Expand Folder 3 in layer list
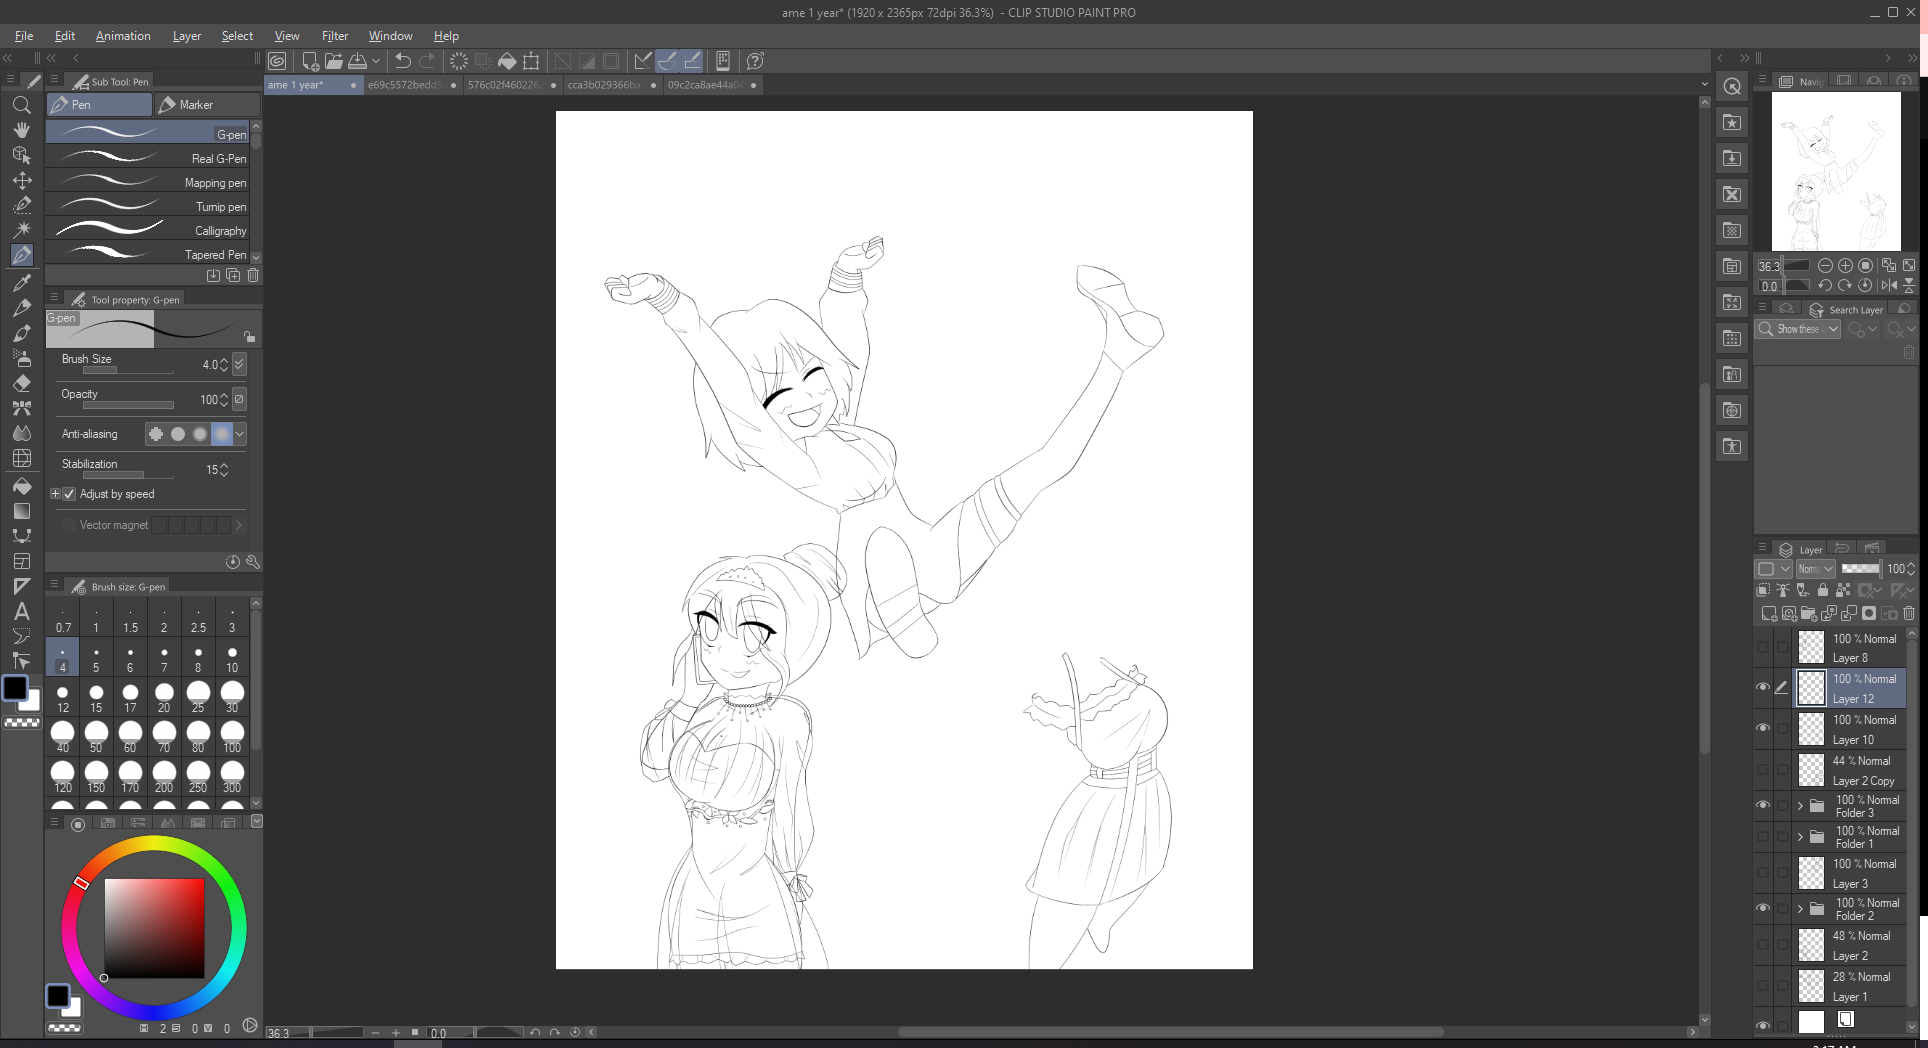 [1800, 806]
